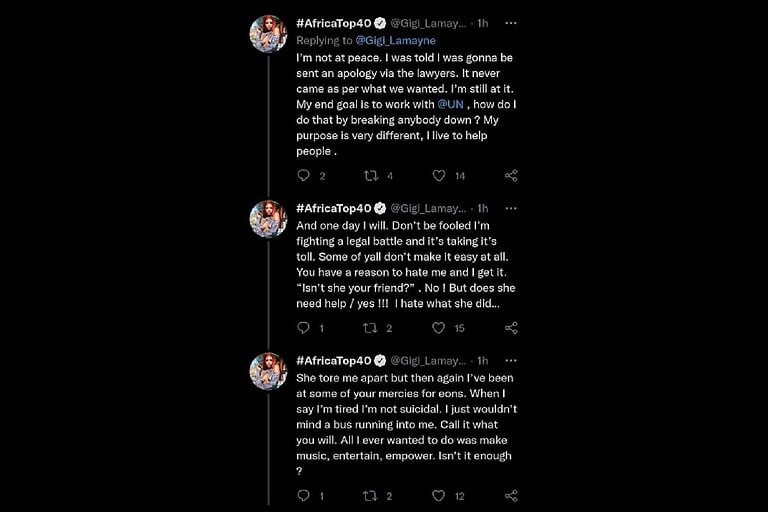Open more options on the second tweet
Viewport: 768px width, 512px height.
pos(511,208)
